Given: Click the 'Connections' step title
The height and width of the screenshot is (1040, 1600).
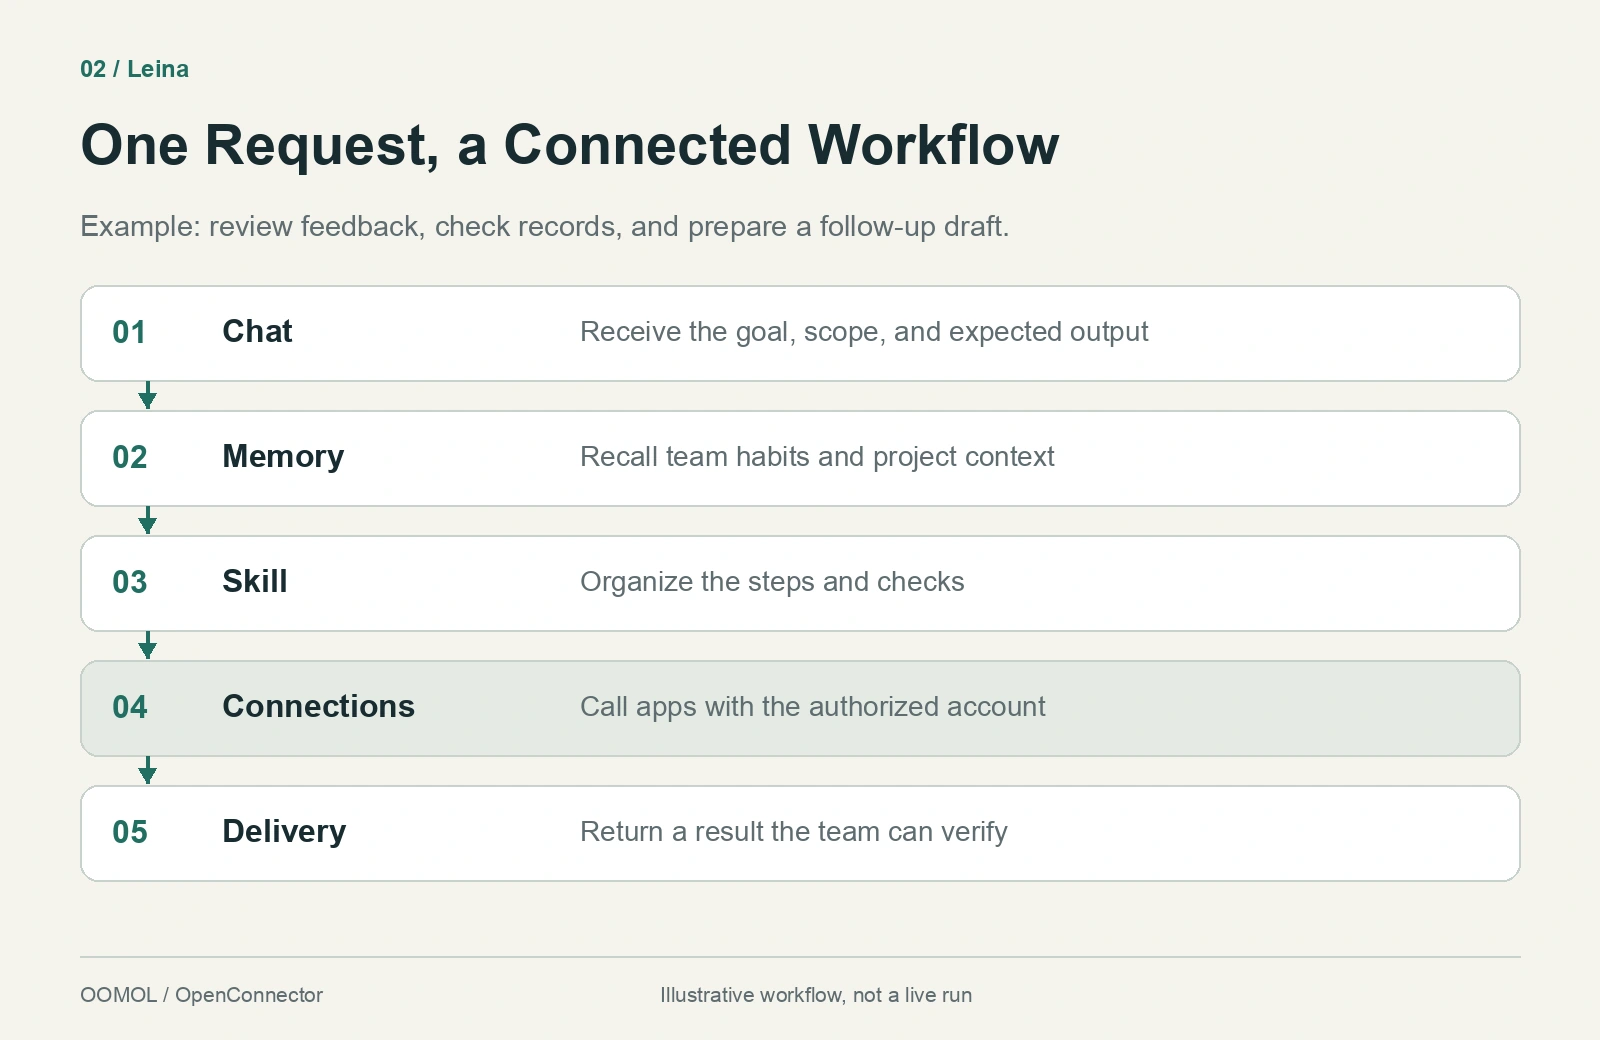Looking at the screenshot, I should (x=318, y=706).
